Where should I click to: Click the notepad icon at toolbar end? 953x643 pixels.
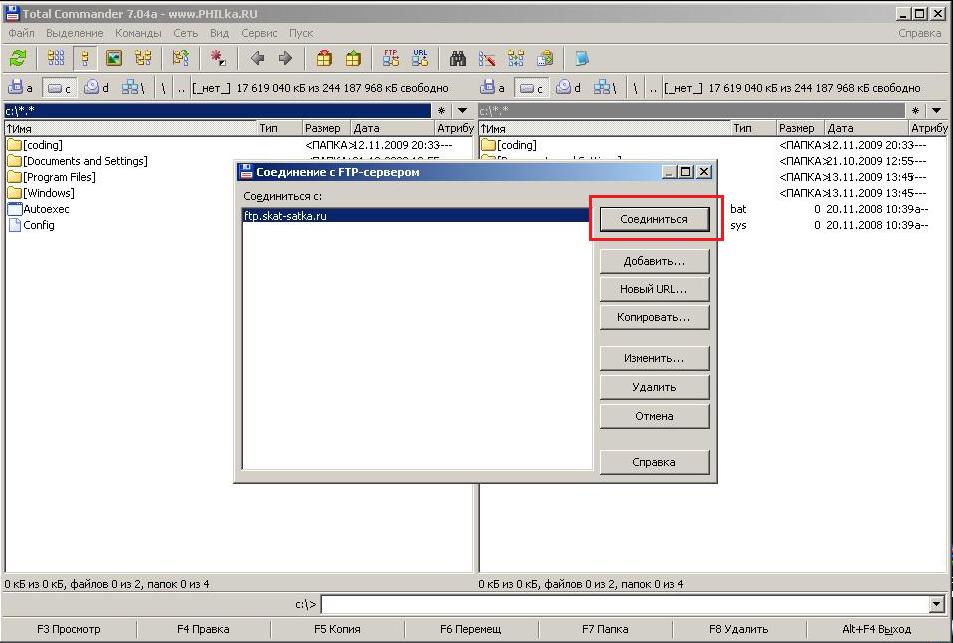click(582, 58)
